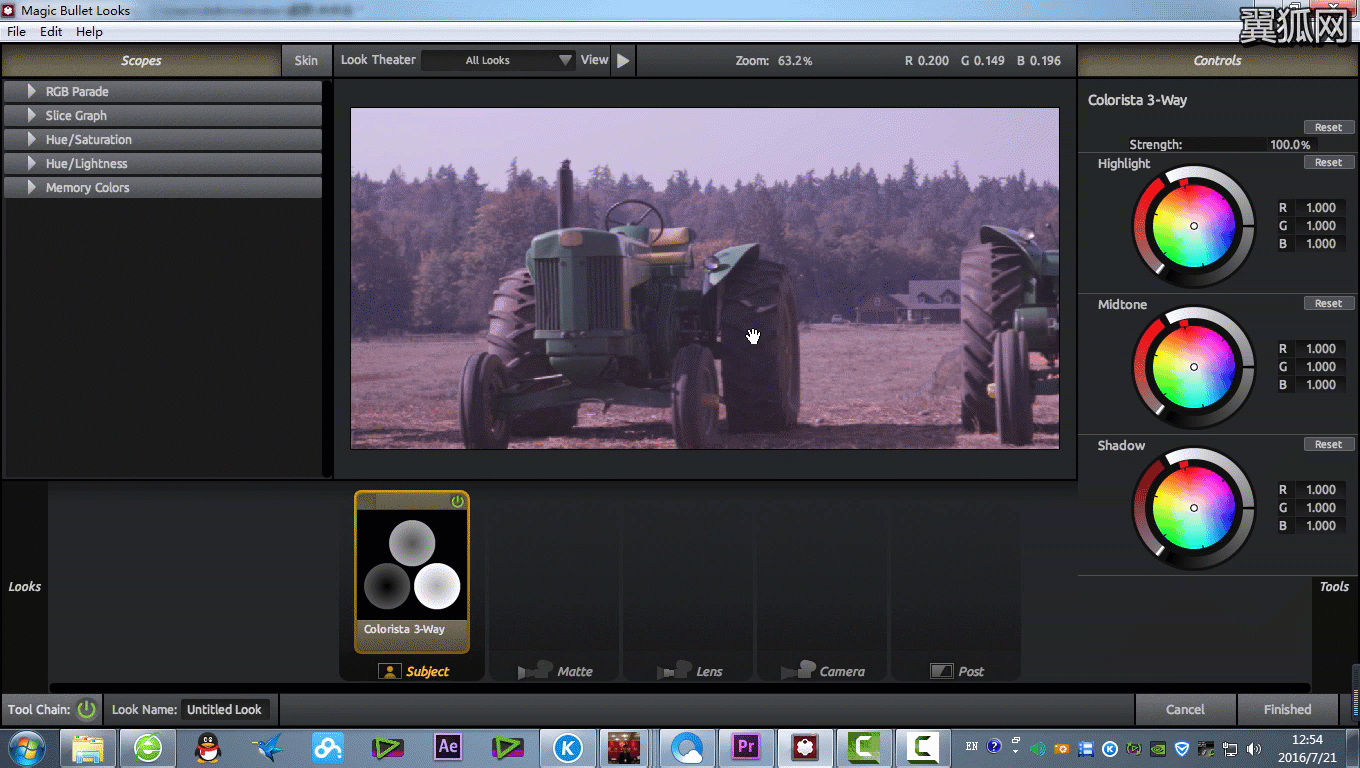Click the Midtone B value field
1360x768 pixels.
click(x=1319, y=385)
